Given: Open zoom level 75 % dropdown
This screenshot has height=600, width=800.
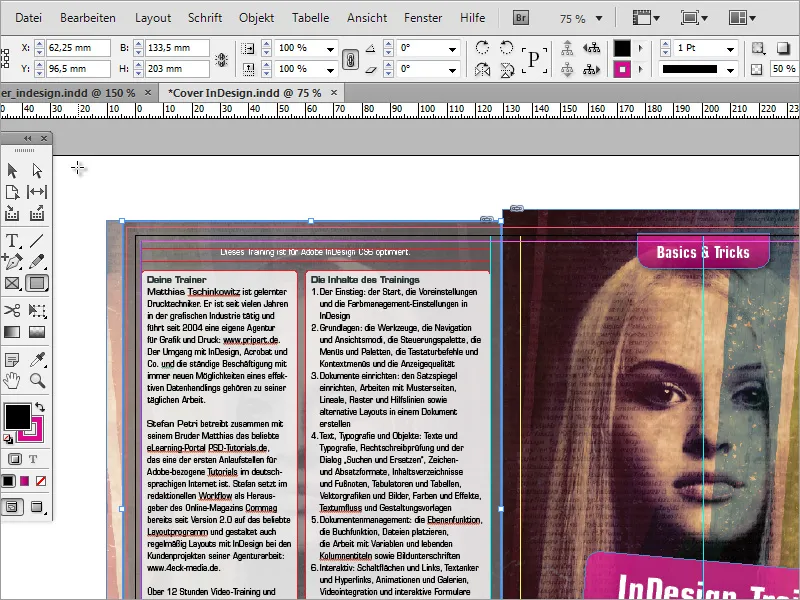Looking at the screenshot, I should [x=599, y=18].
